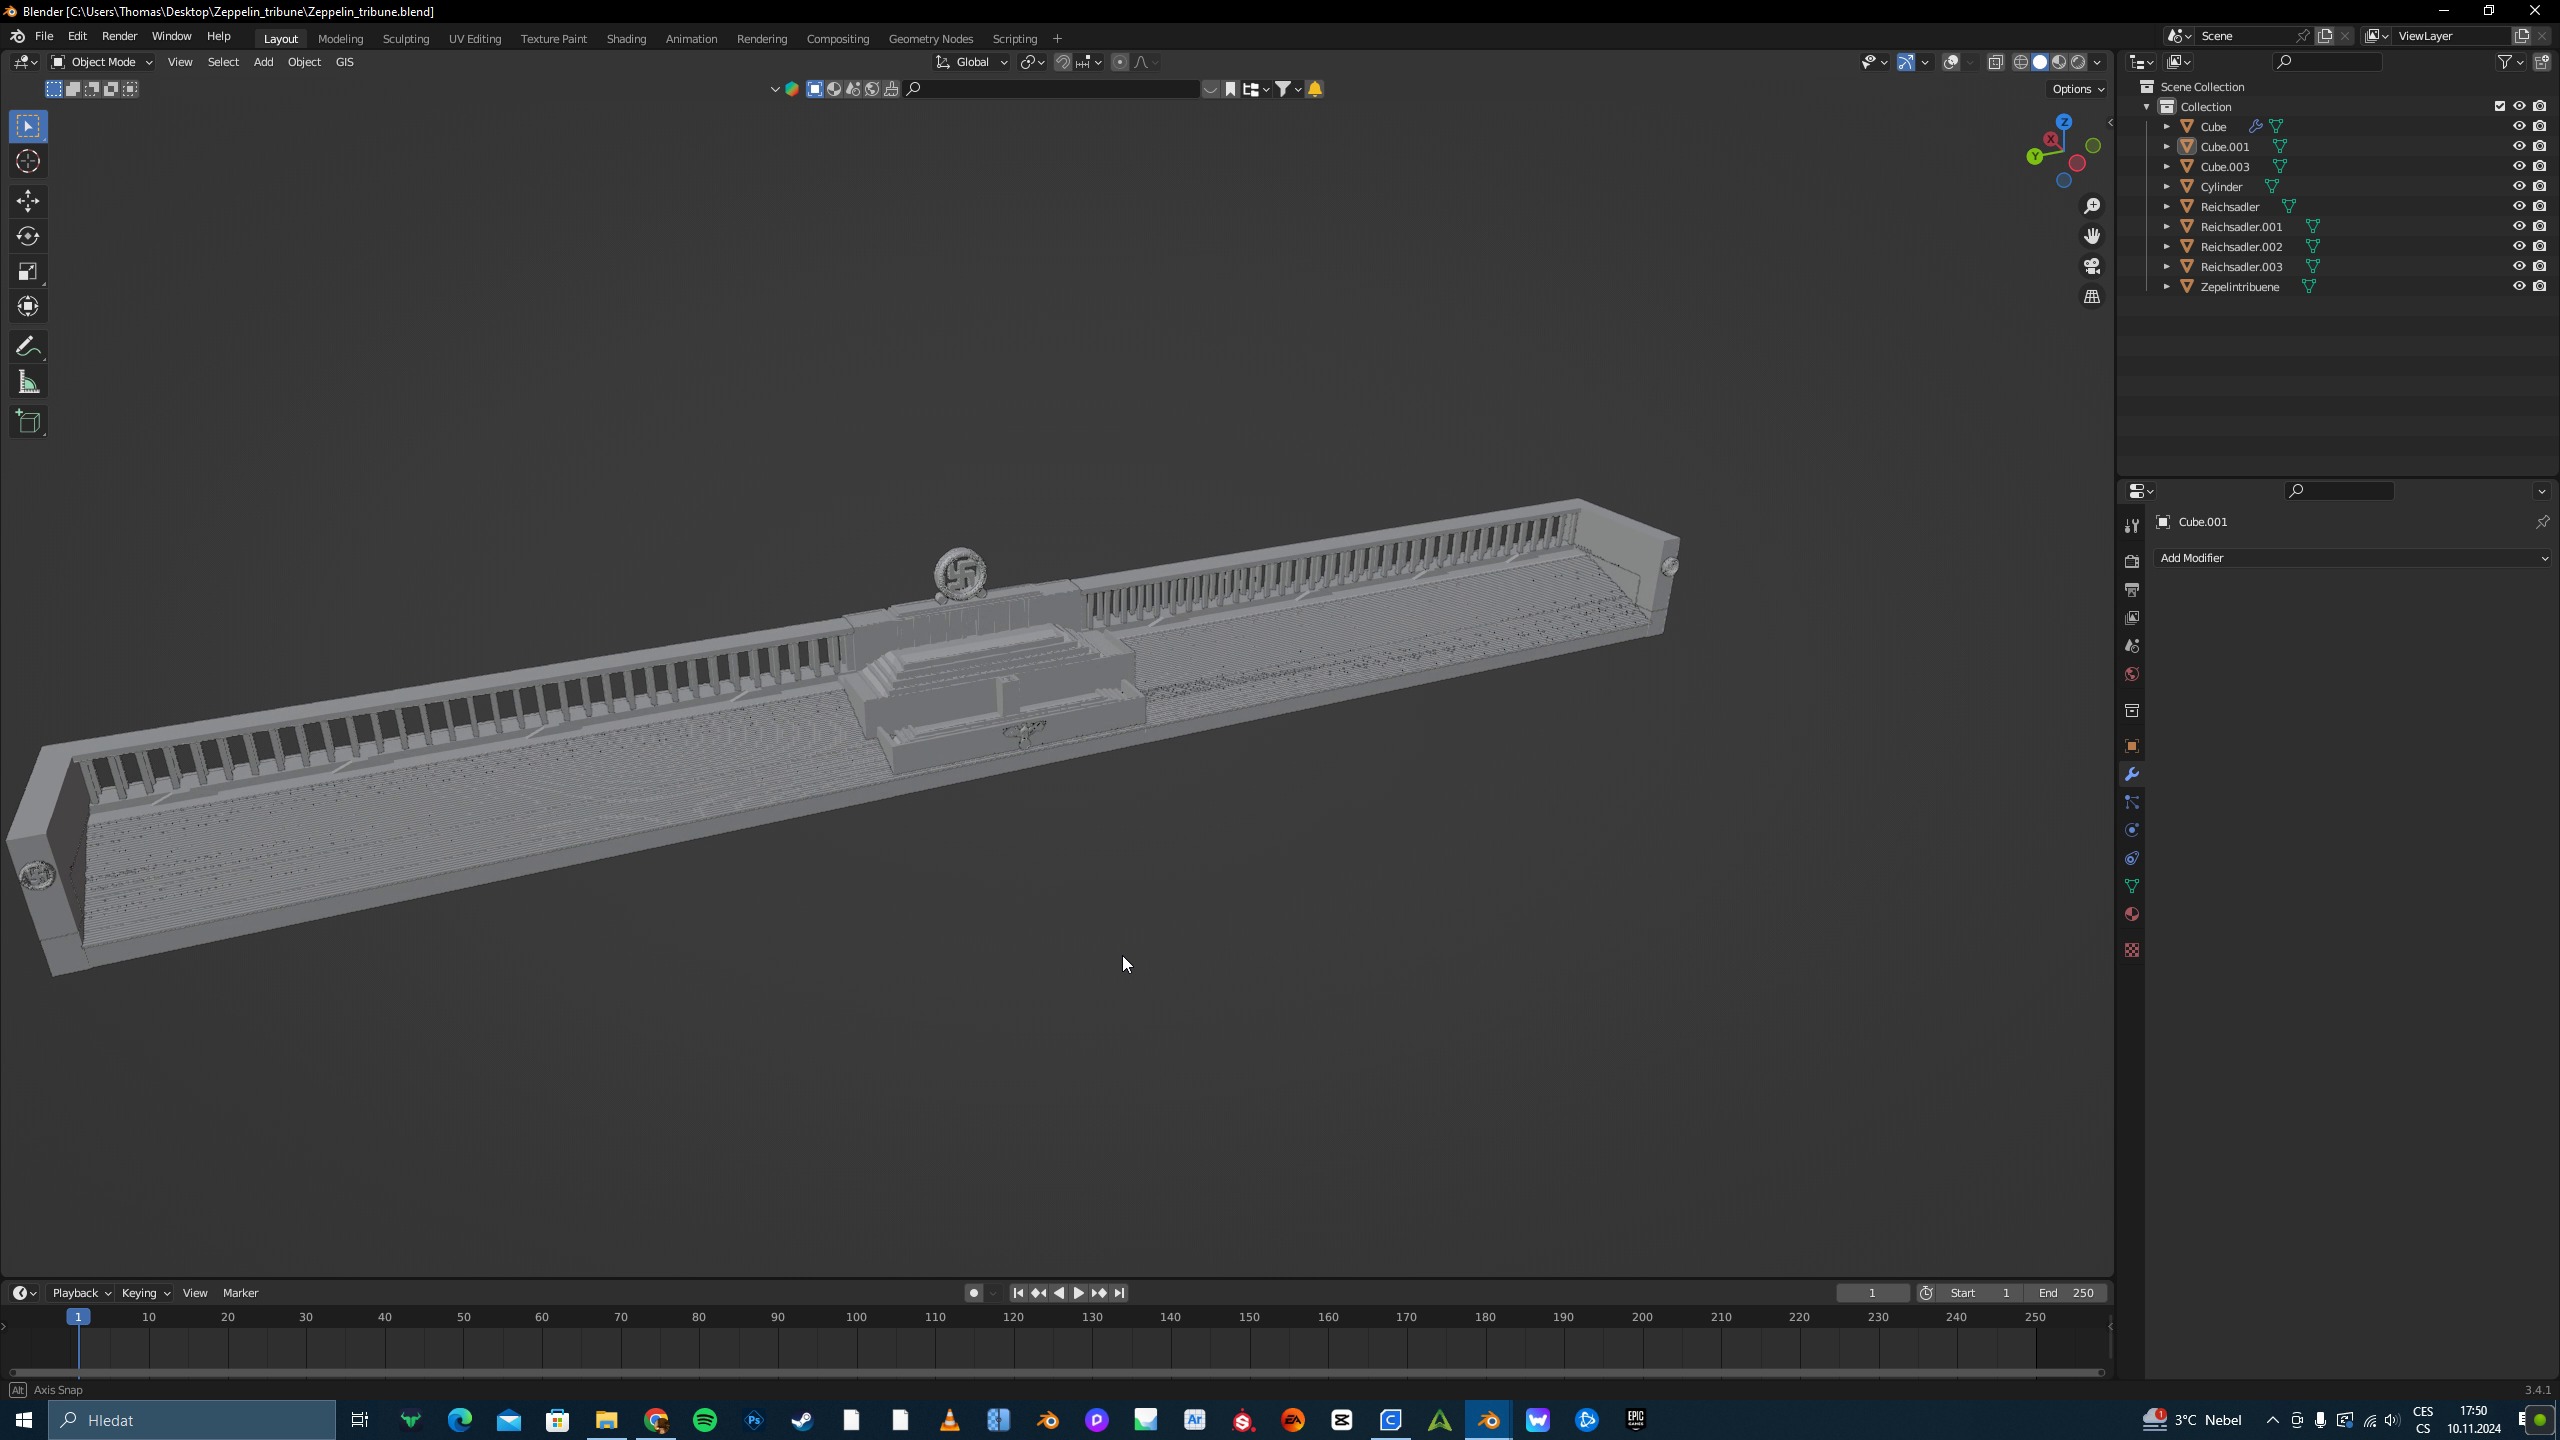Open Spotify from the taskbar
The image size is (2560, 1440).
point(705,1420)
